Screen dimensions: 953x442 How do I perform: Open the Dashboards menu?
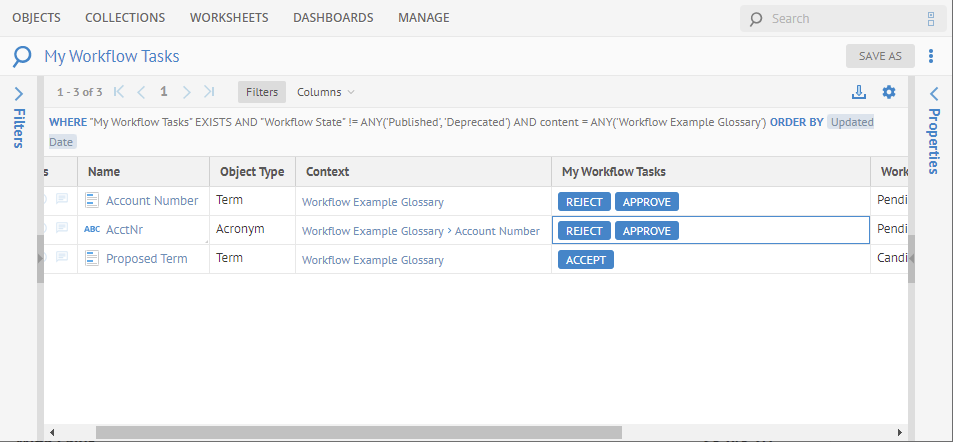tap(333, 18)
